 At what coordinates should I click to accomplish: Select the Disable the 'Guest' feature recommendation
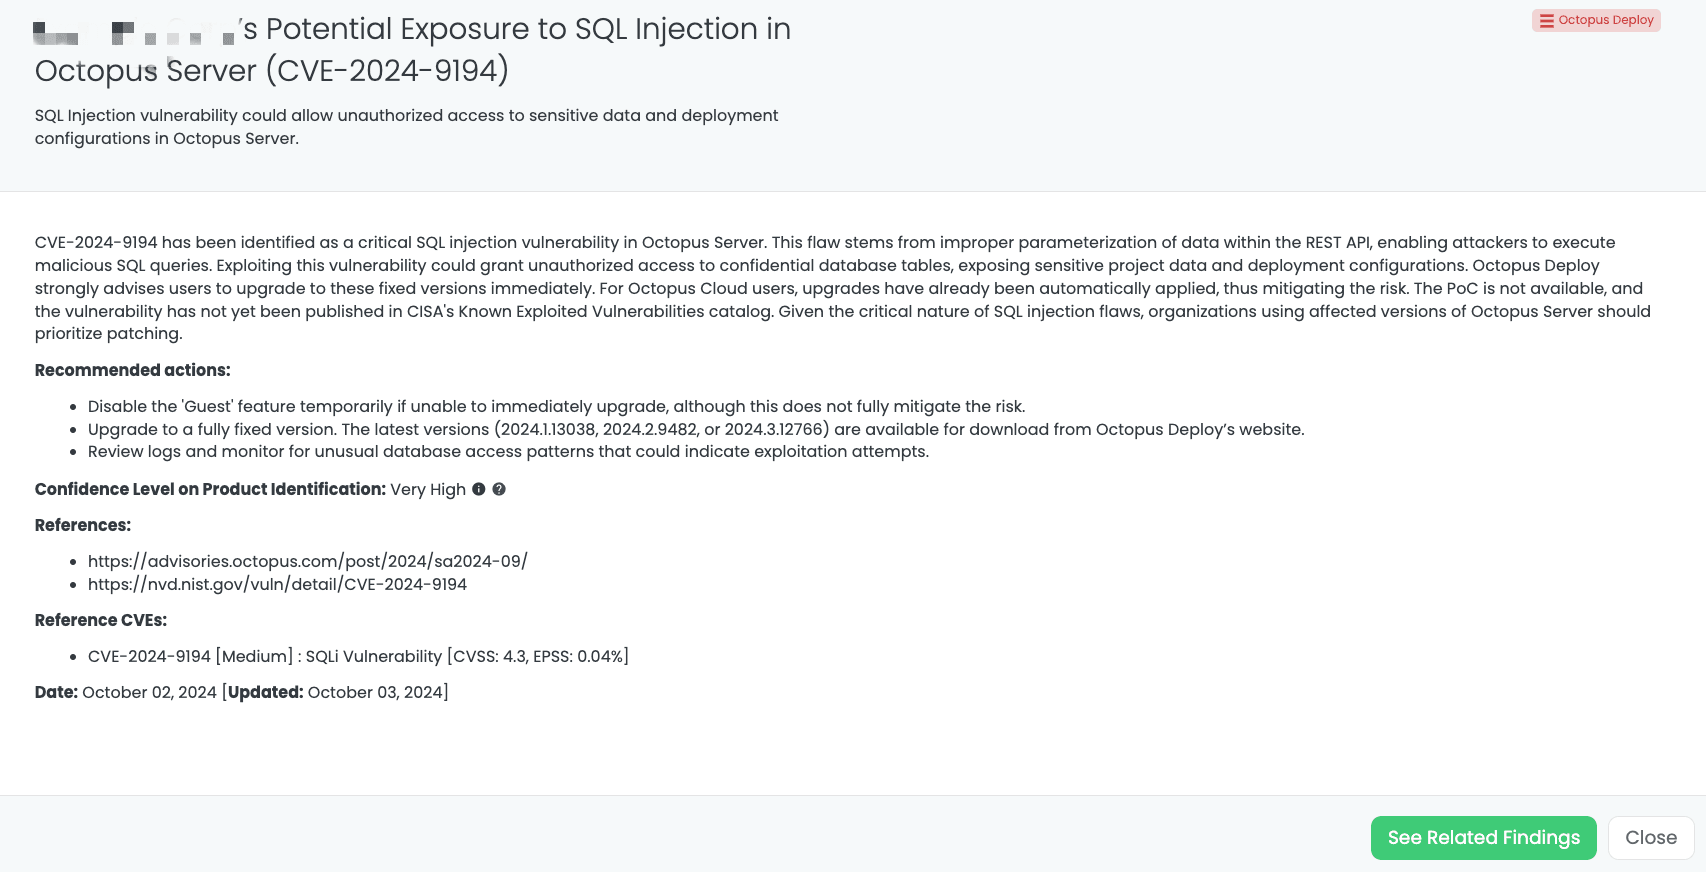556,406
